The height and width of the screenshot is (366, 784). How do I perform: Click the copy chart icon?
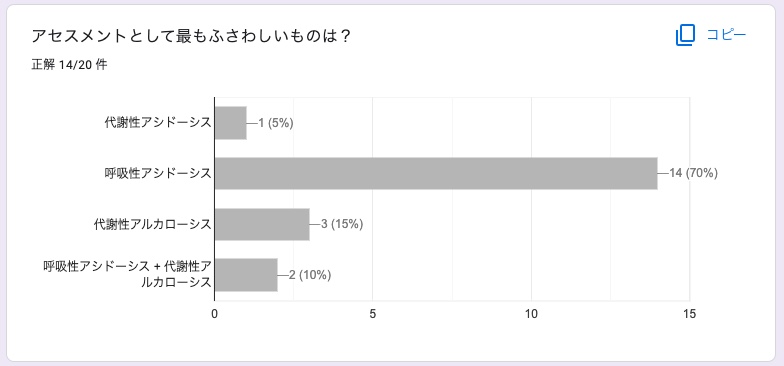click(685, 36)
